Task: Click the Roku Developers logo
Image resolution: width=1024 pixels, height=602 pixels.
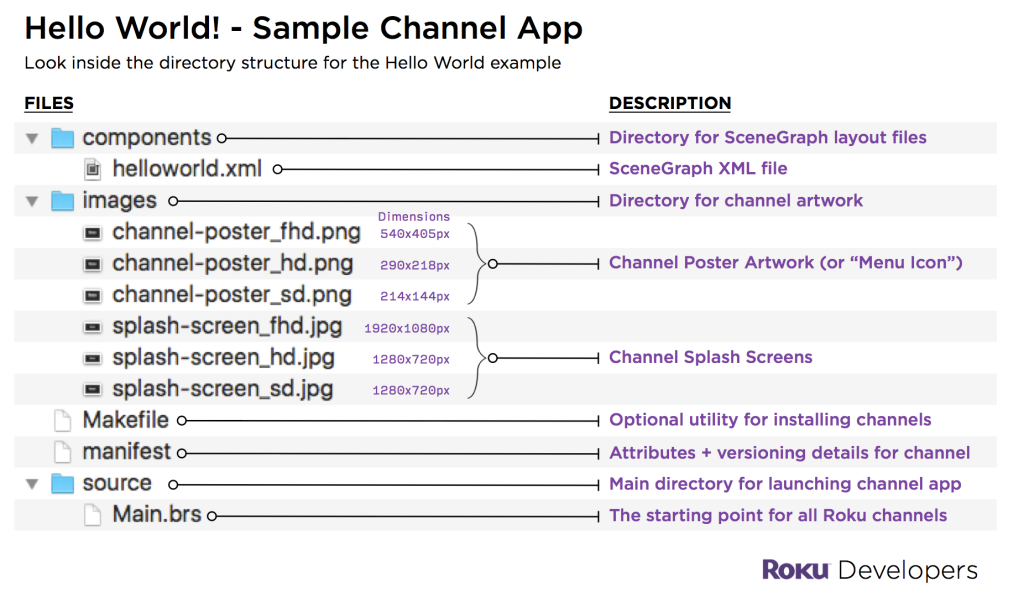Action: [x=869, y=570]
